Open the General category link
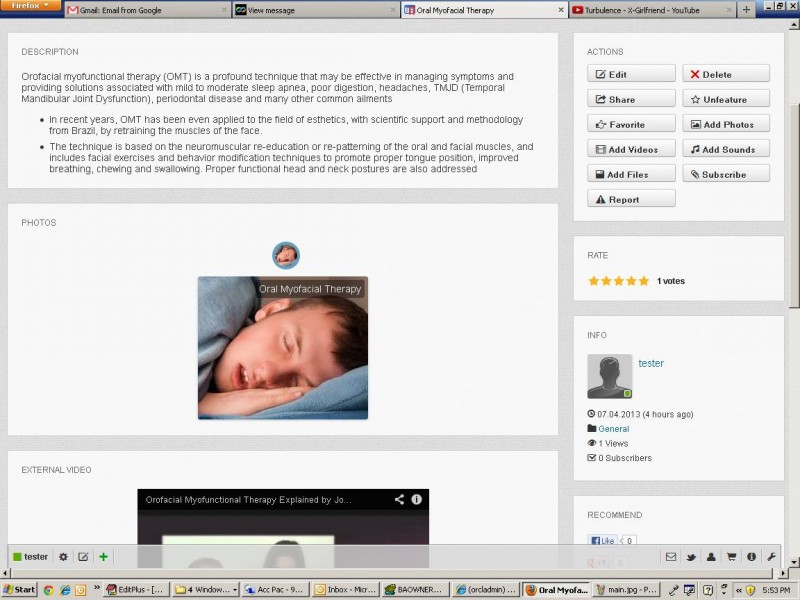 613,429
